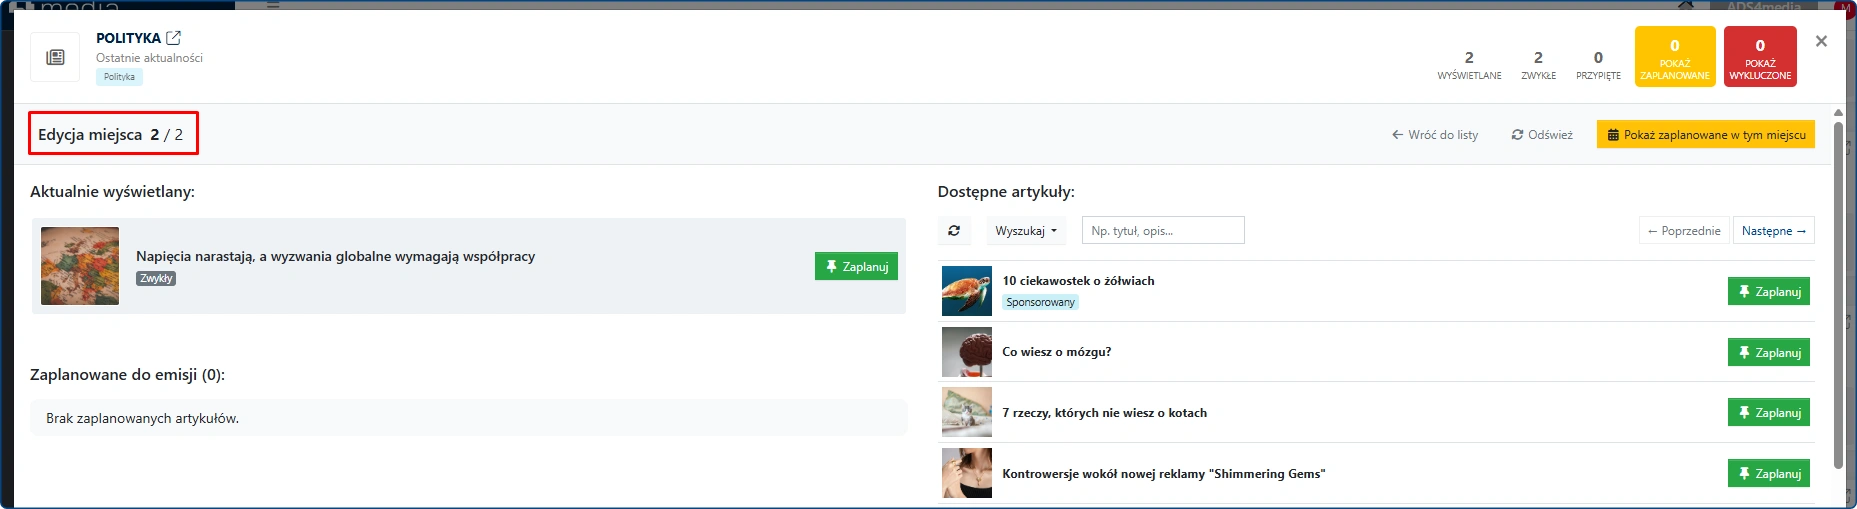Schedule the 'Co wiesz o mózgu?' article
The width and height of the screenshot is (1857, 509).
pyautogui.click(x=1768, y=353)
